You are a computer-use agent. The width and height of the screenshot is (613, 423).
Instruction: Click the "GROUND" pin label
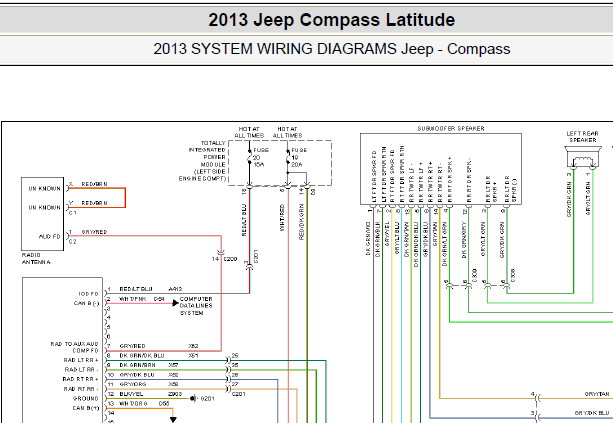[x=86, y=398]
